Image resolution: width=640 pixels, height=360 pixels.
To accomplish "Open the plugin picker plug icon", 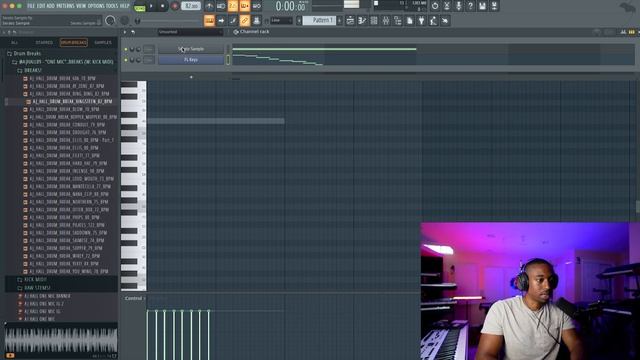I will pos(421,20).
